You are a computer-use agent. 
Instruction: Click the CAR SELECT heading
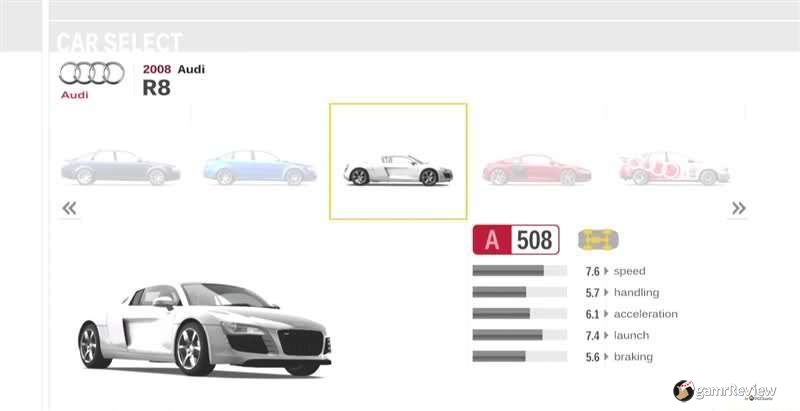(x=119, y=42)
